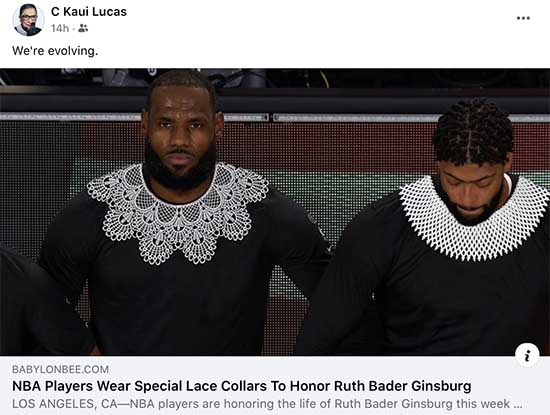Screen dimensions: 550x415
Task: Click the LOS ANGELES, CA article description snippet
Action: (267, 403)
